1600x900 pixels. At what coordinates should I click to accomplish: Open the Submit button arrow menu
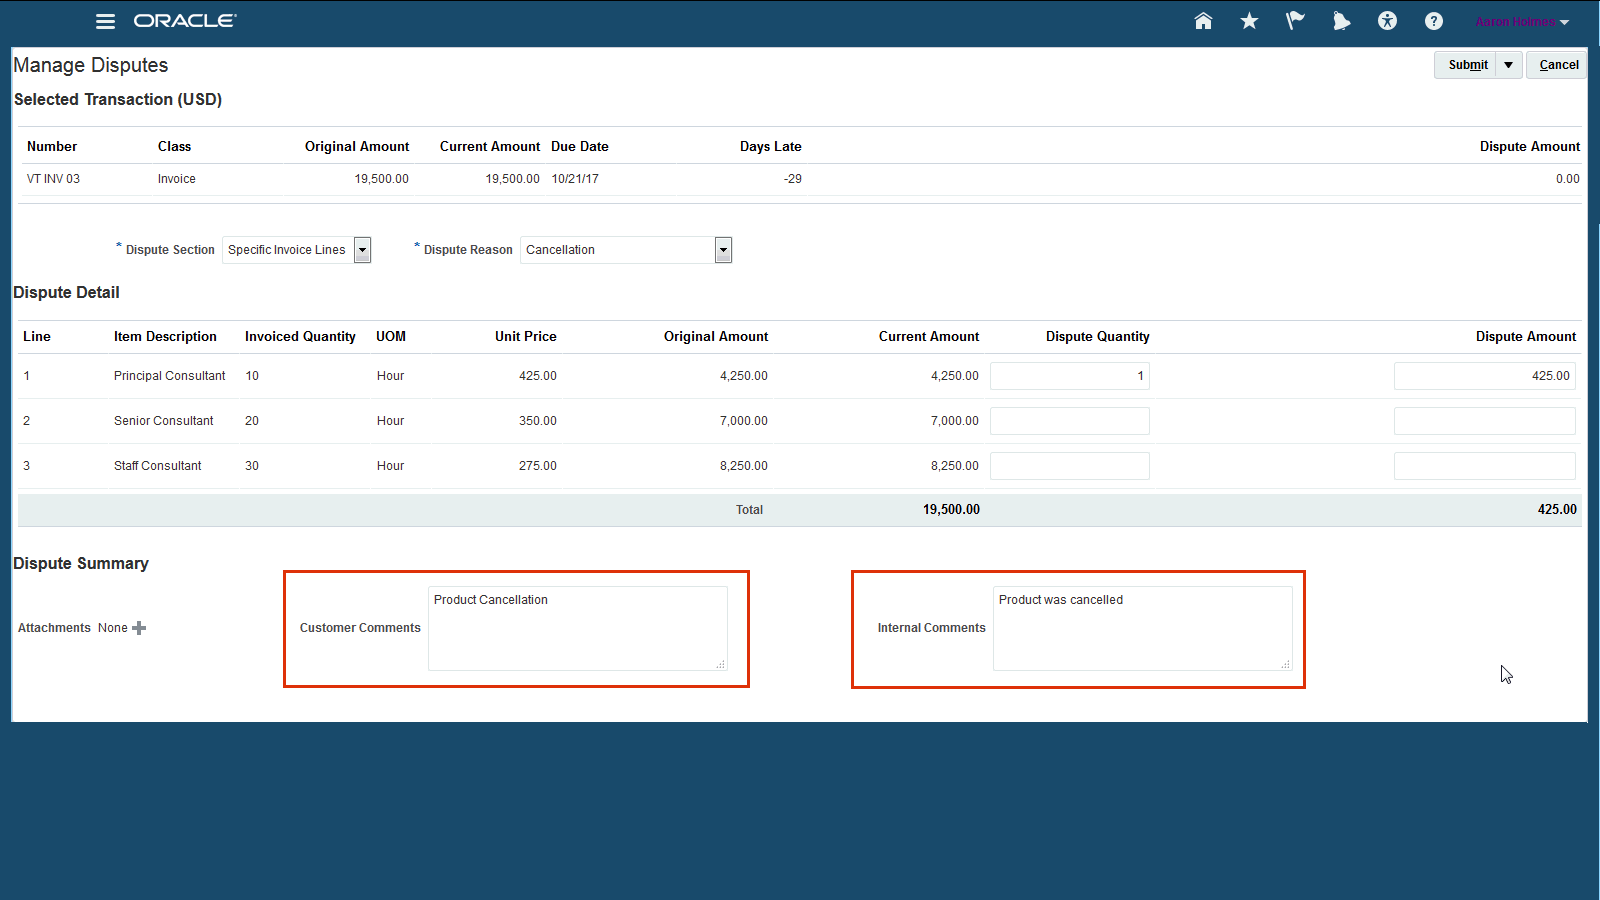1508,65
